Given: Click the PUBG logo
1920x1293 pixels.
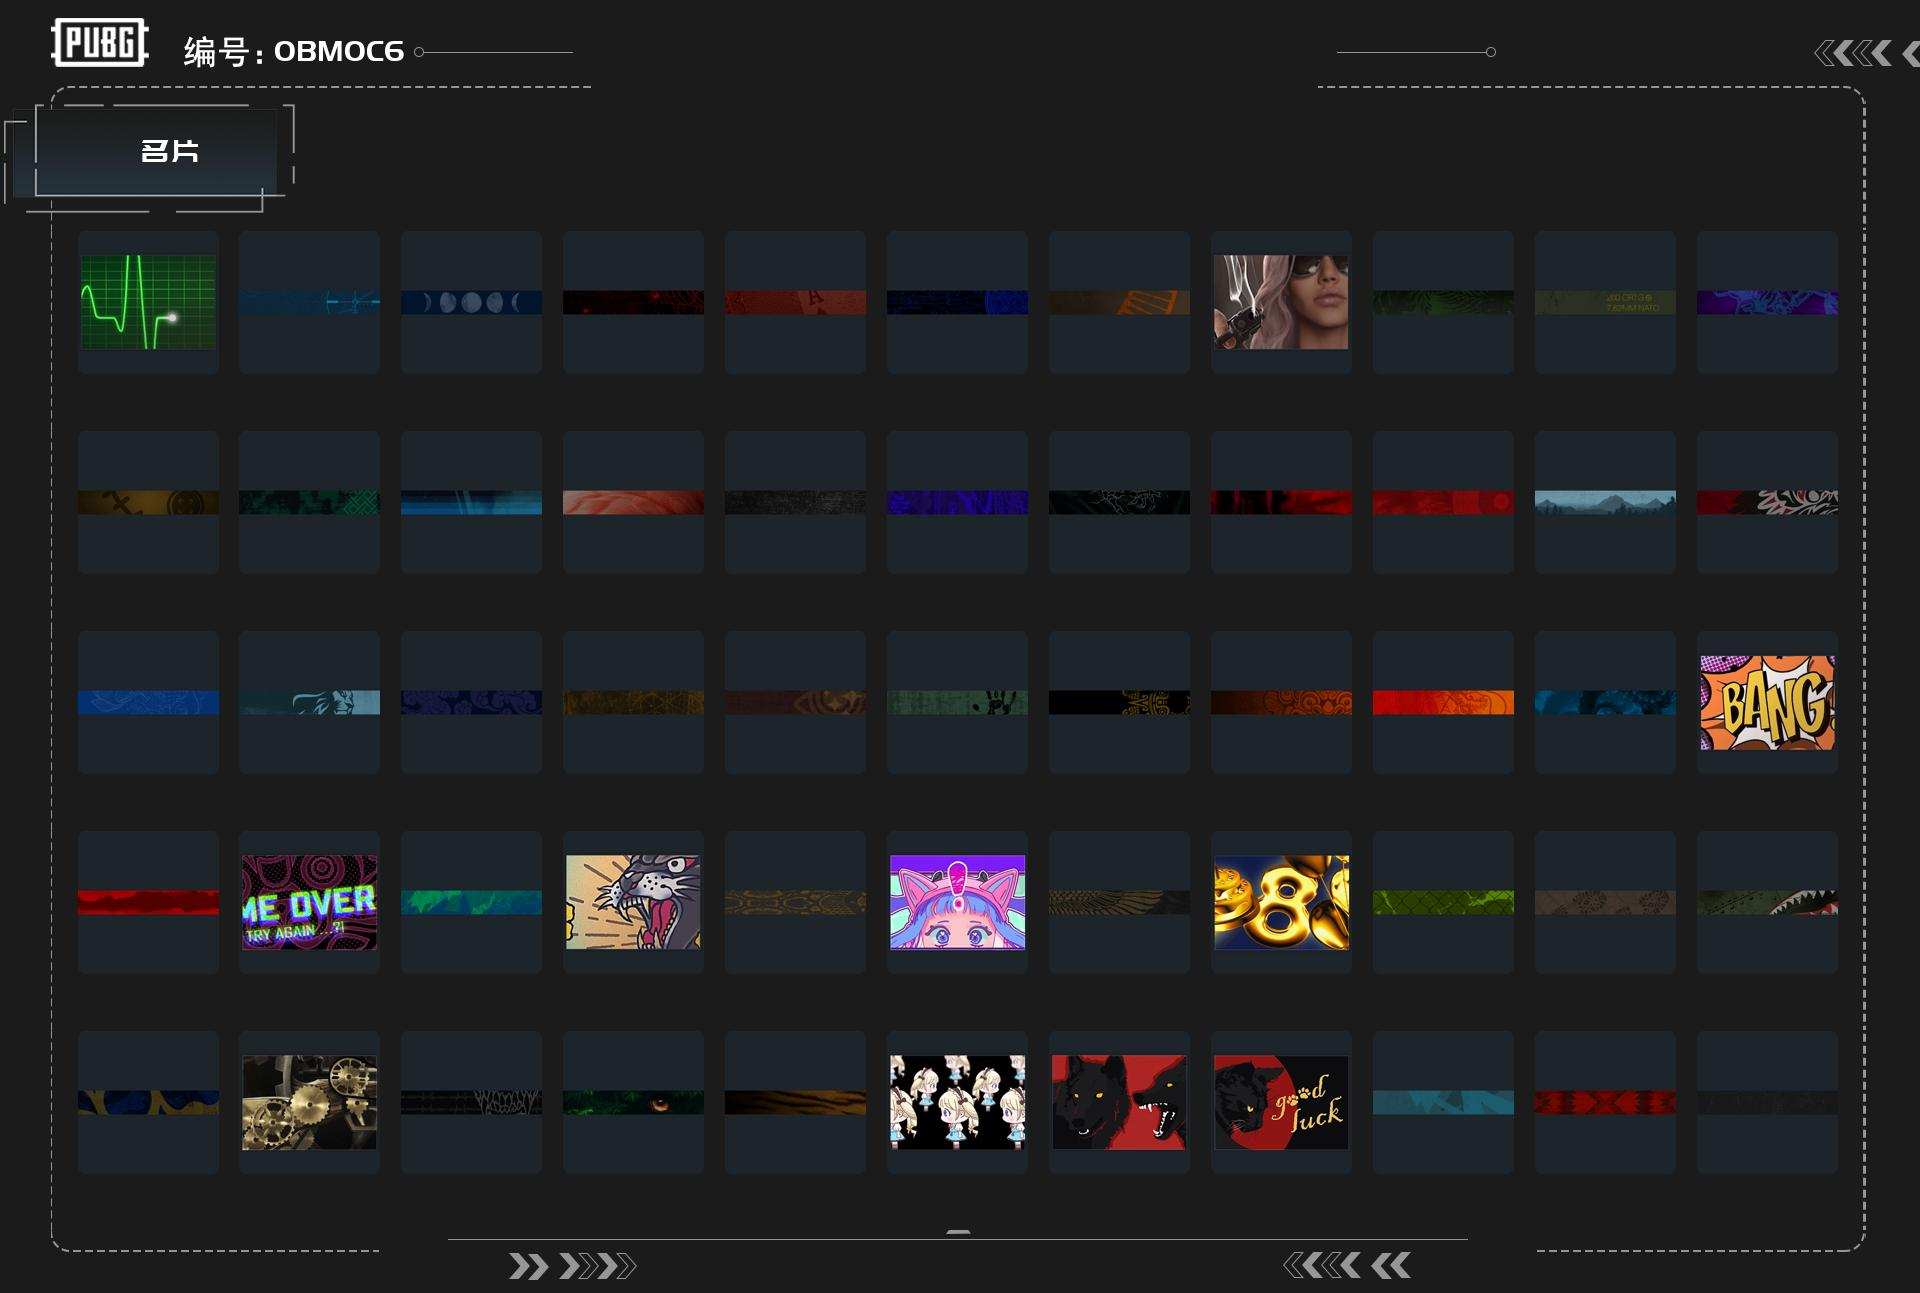Looking at the screenshot, I should [x=100, y=43].
